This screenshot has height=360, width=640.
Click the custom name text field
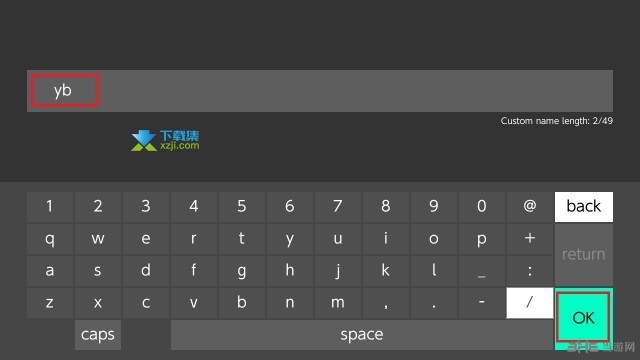tap(320, 91)
